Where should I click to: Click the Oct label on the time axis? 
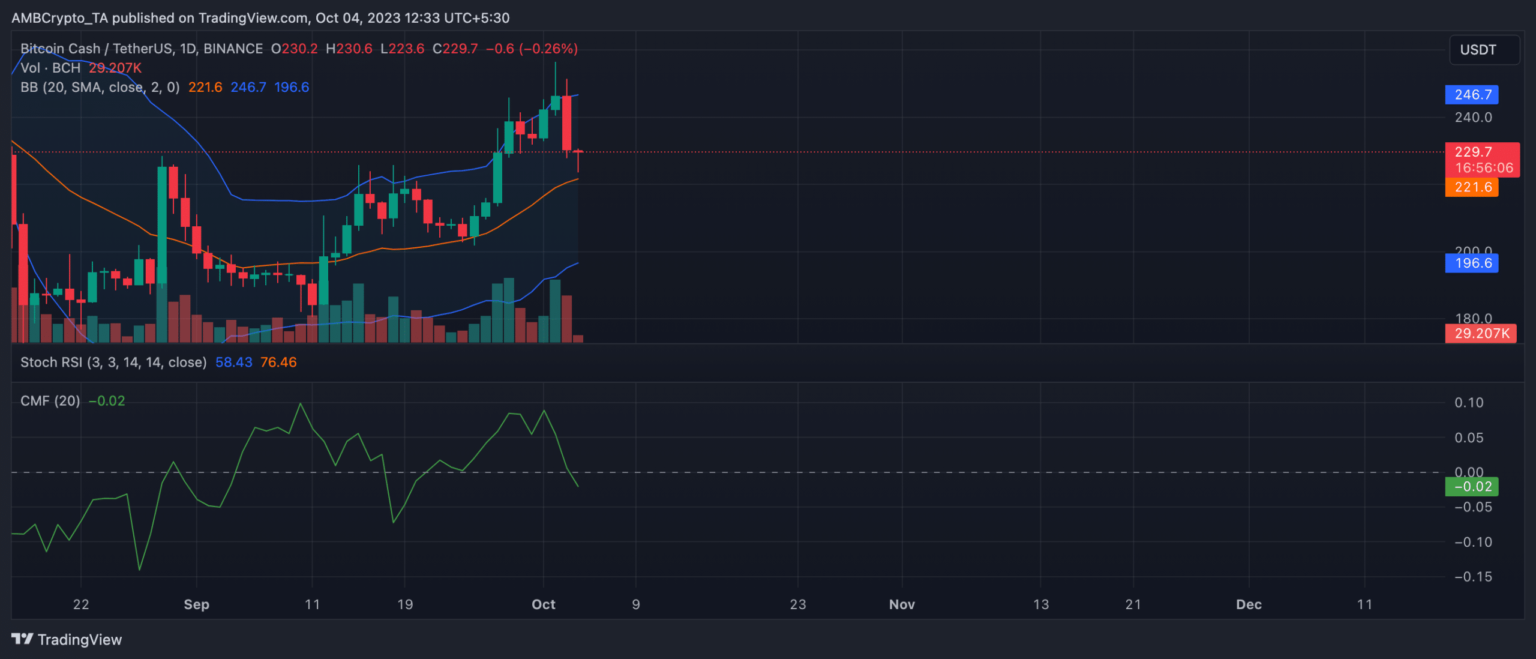(542, 604)
